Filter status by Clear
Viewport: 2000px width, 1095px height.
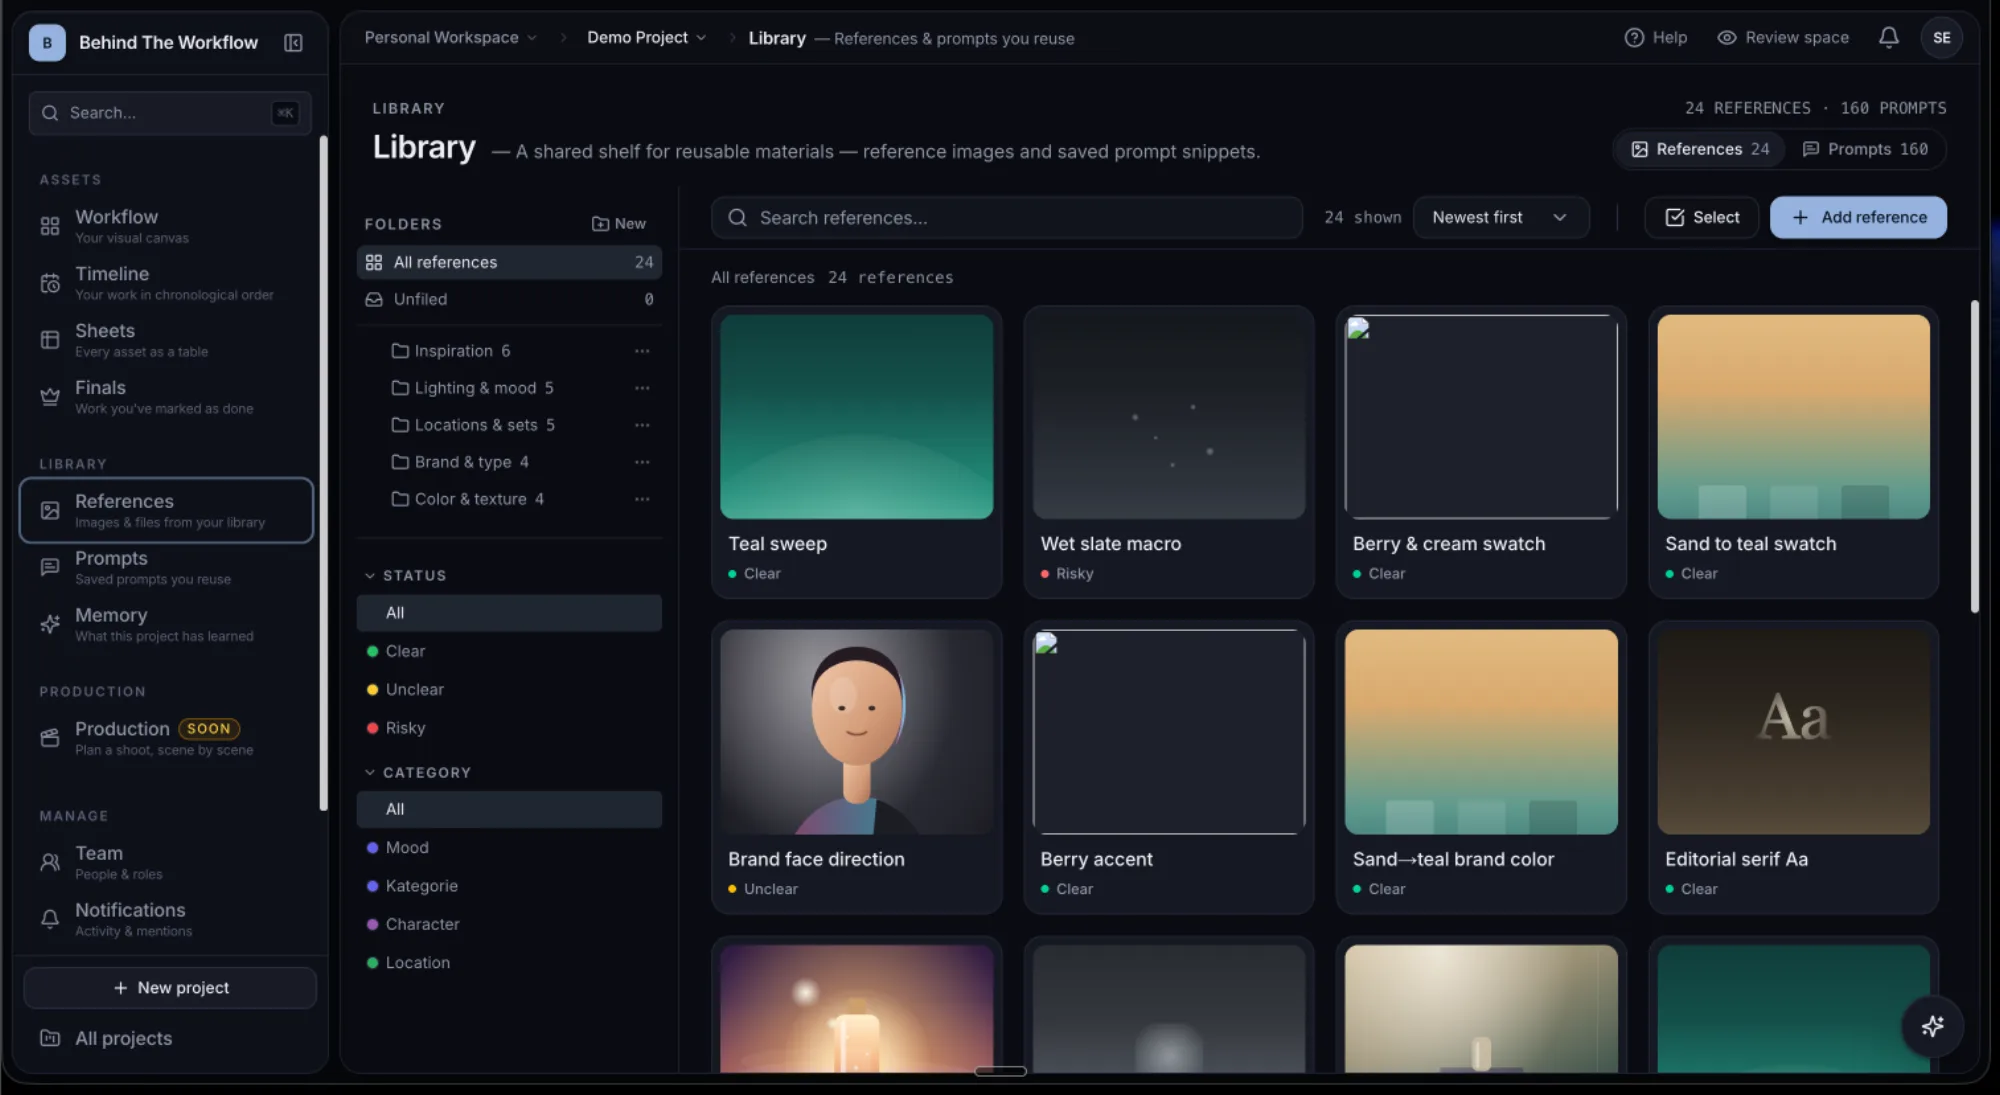509,651
